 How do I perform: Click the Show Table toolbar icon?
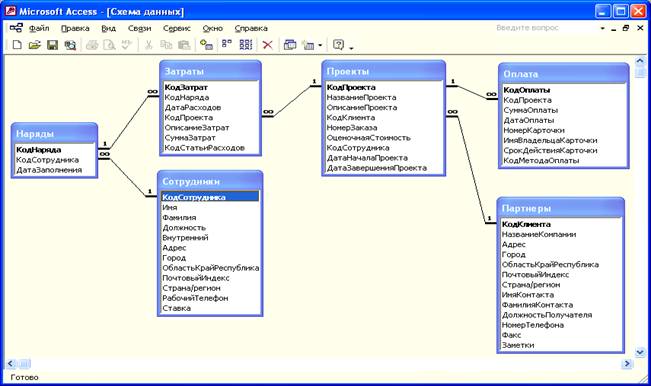coord(206,45)
